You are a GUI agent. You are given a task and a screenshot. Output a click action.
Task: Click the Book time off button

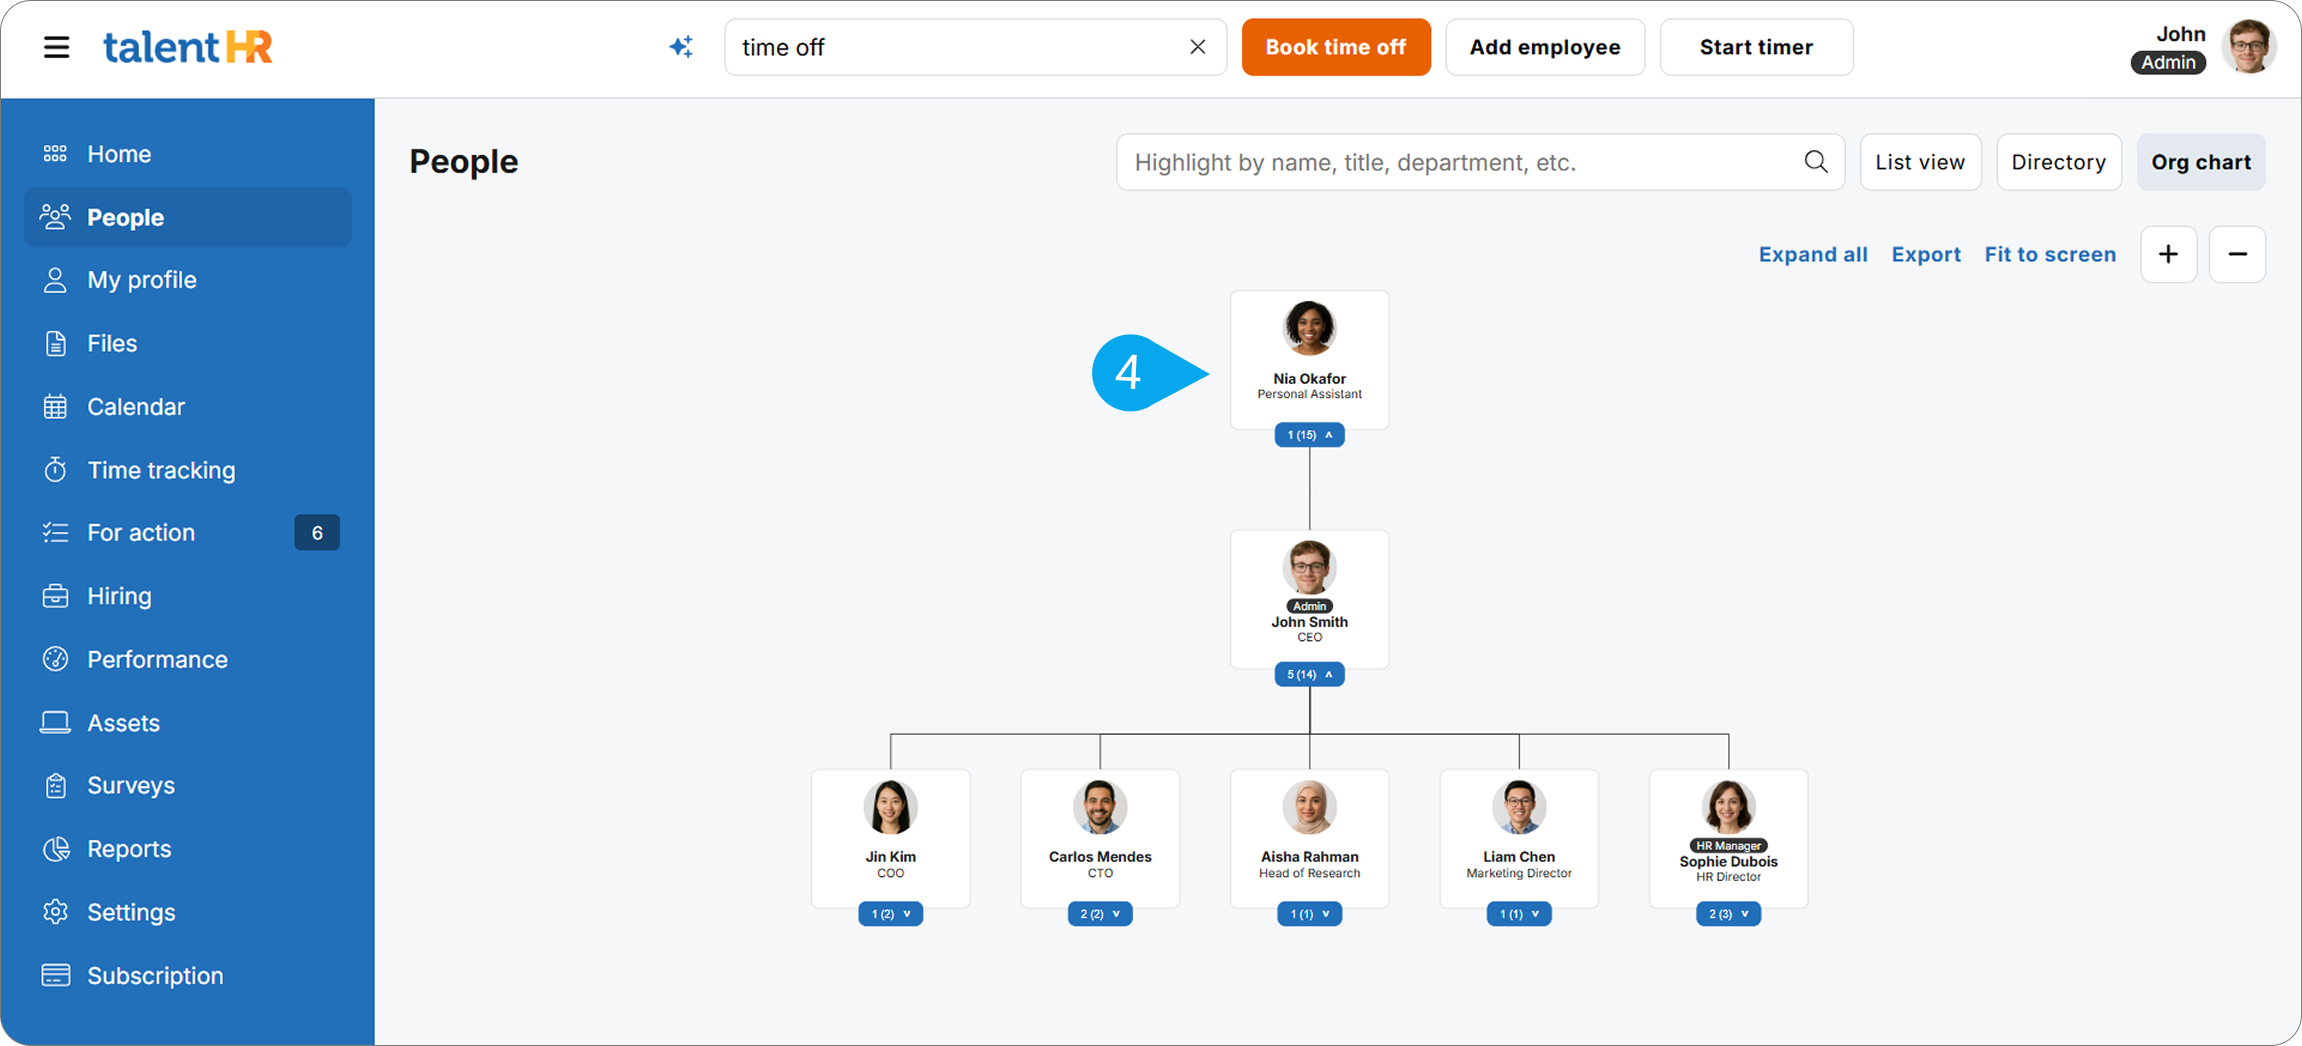(x=1335, y=46)
